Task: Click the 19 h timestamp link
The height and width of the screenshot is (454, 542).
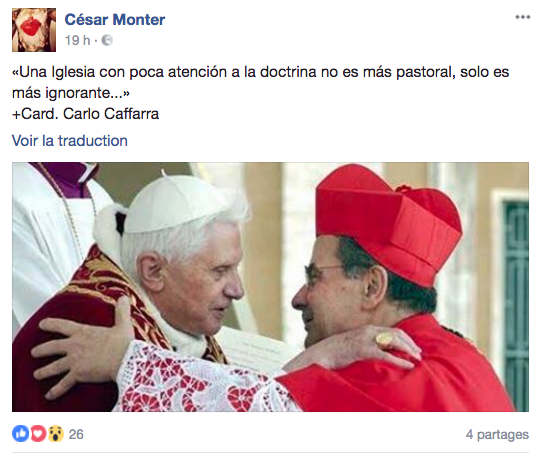Action: (x=77, y=40)
